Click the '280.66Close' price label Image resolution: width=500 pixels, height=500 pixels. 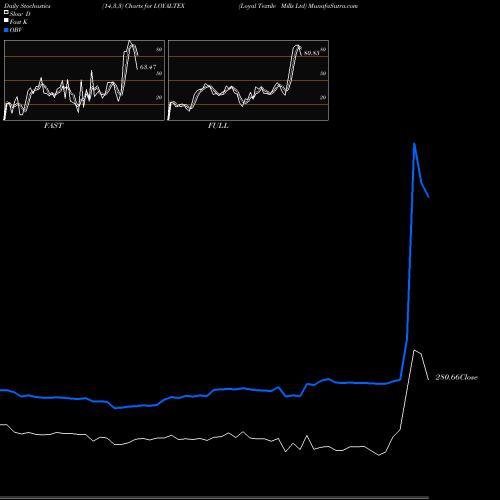456,377
